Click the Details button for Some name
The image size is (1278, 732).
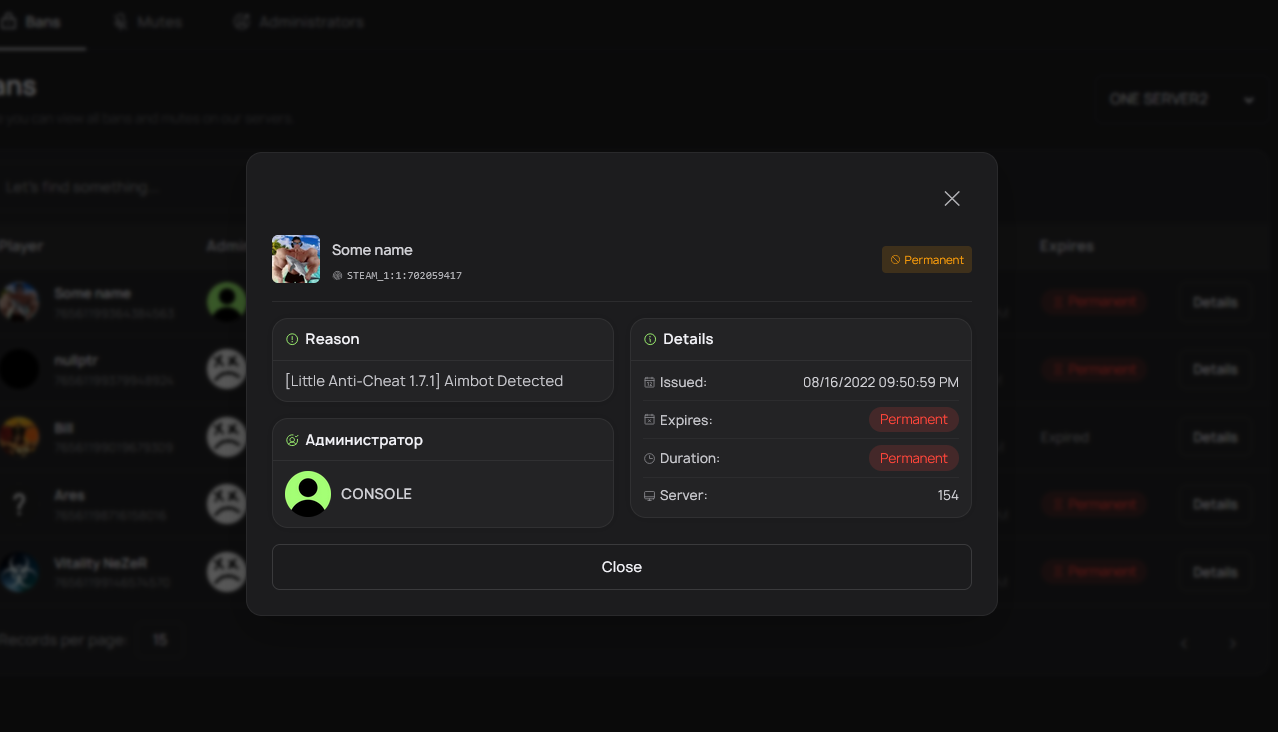pyautogui.click(x=1215, y=301)
